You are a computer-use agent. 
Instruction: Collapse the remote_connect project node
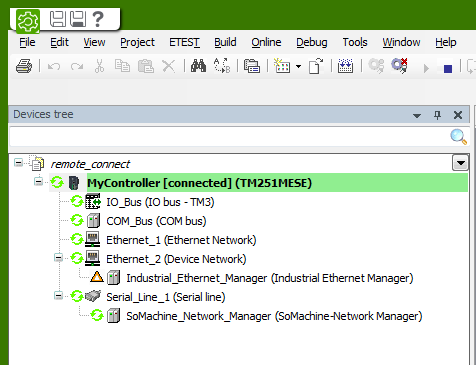[18, 163]
